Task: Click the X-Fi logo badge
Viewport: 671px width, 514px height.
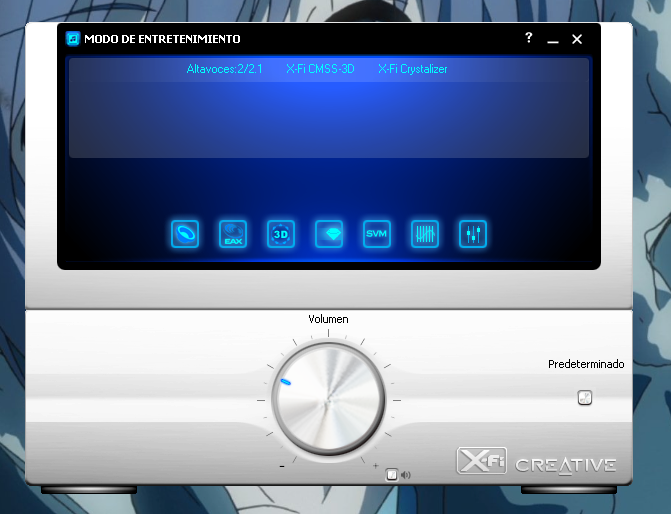Action: (x=481, y=461)
